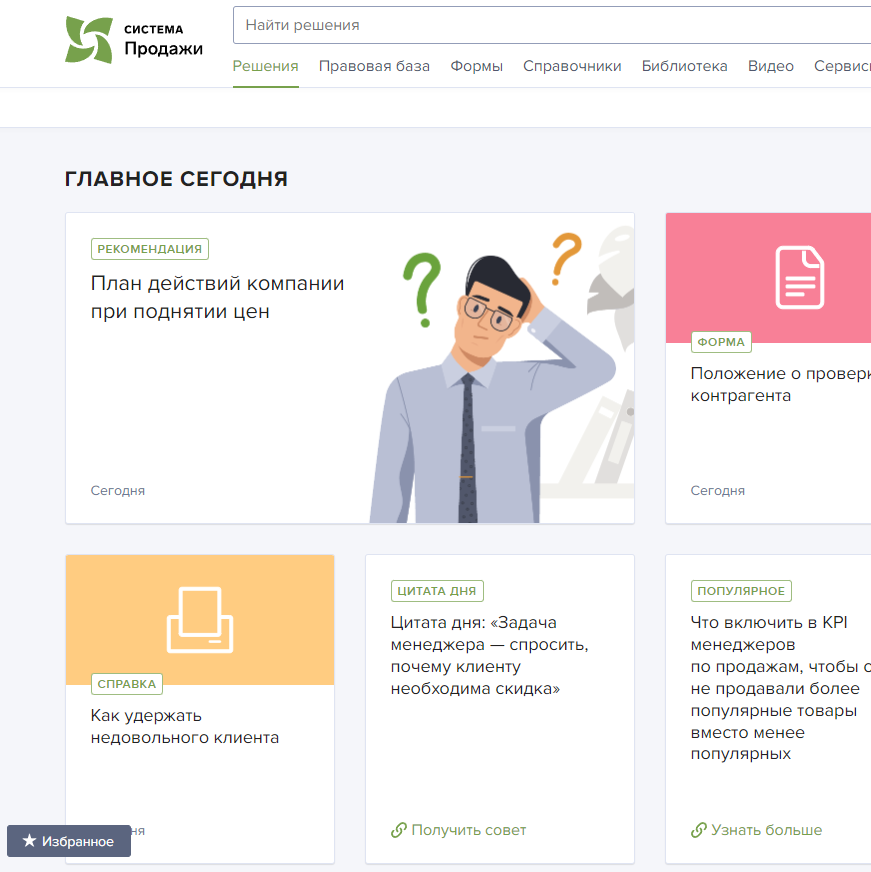Open the Решения tab
Screen dimensions: 871x872
point(265,66)
